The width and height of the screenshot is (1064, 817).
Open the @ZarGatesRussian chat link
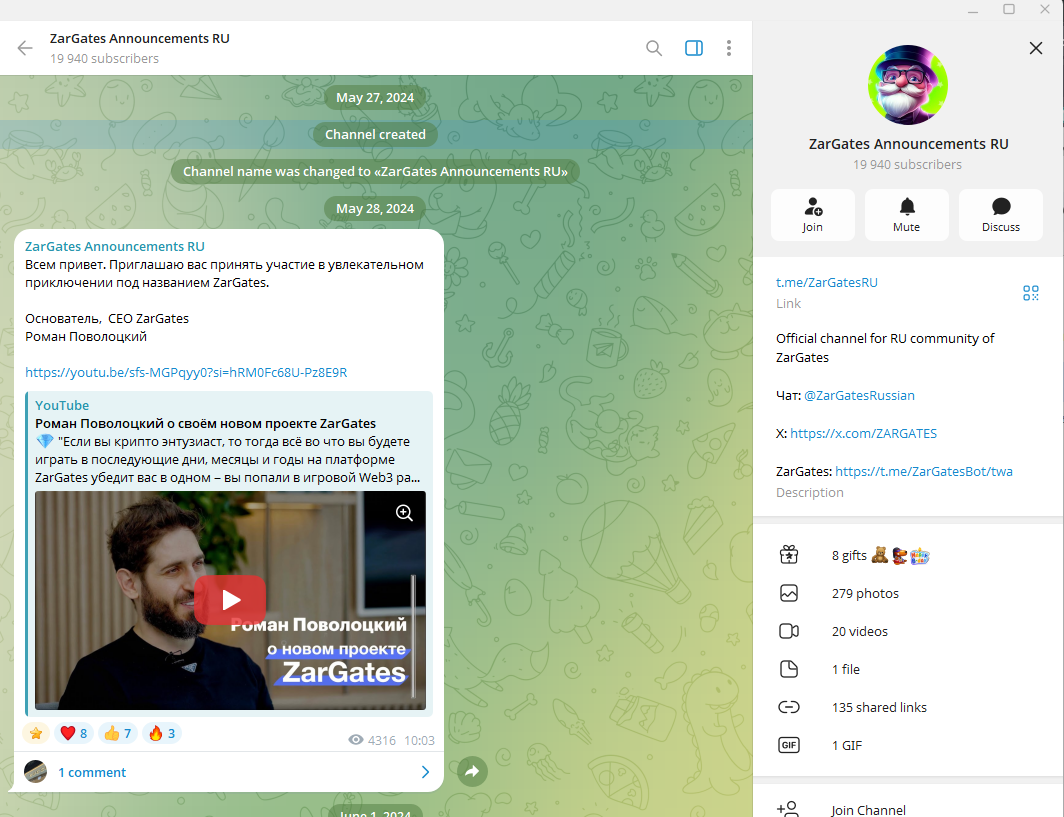(859, 395)
